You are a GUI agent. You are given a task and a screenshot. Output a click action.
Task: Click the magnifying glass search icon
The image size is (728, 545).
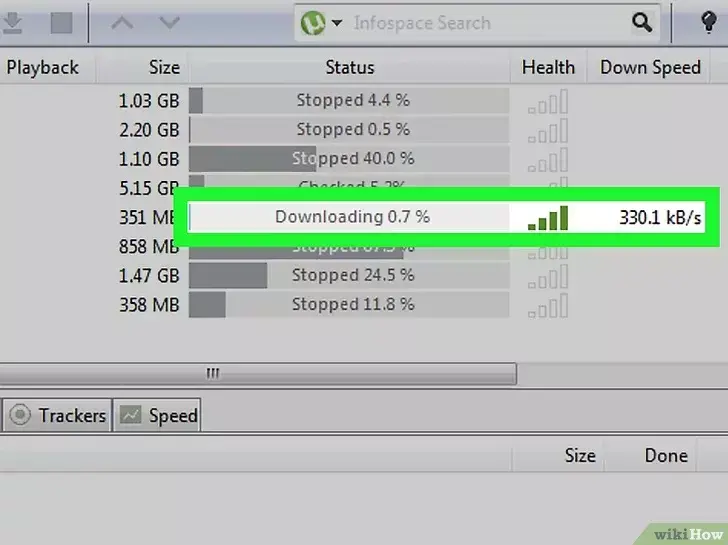[x=642, y=22]
